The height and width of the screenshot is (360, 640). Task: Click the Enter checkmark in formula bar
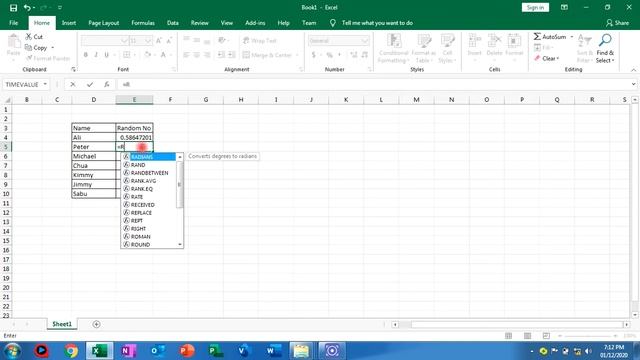(x=90, y=84)
